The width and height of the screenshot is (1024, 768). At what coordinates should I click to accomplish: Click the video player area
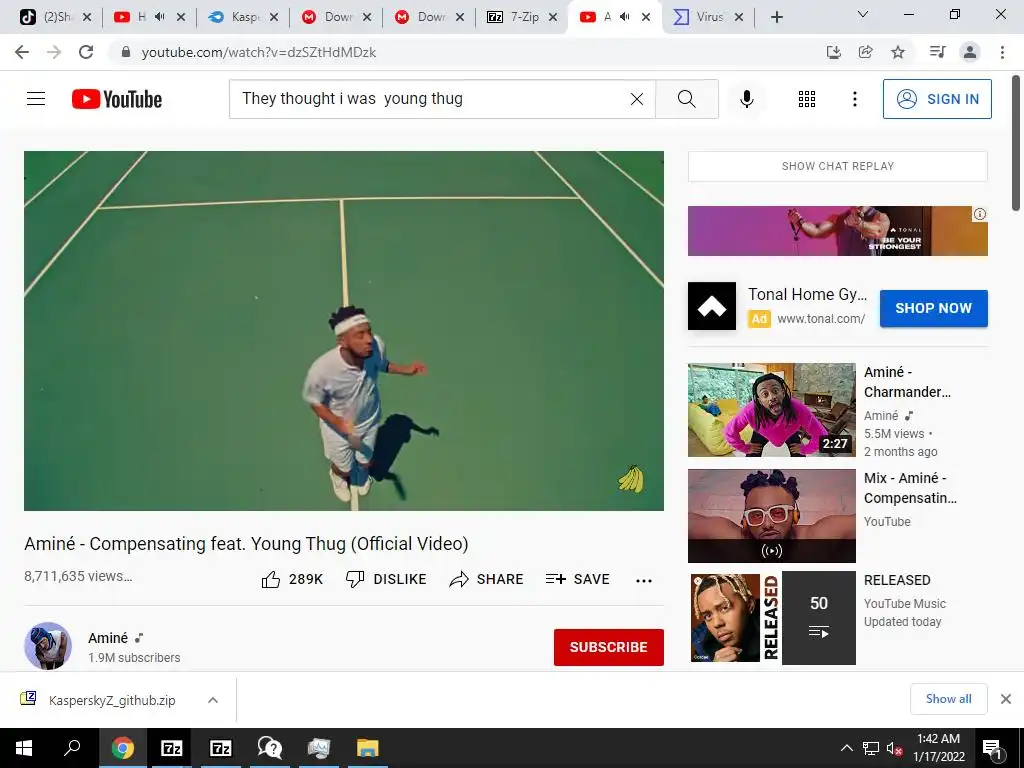click(x=344, y=330)
